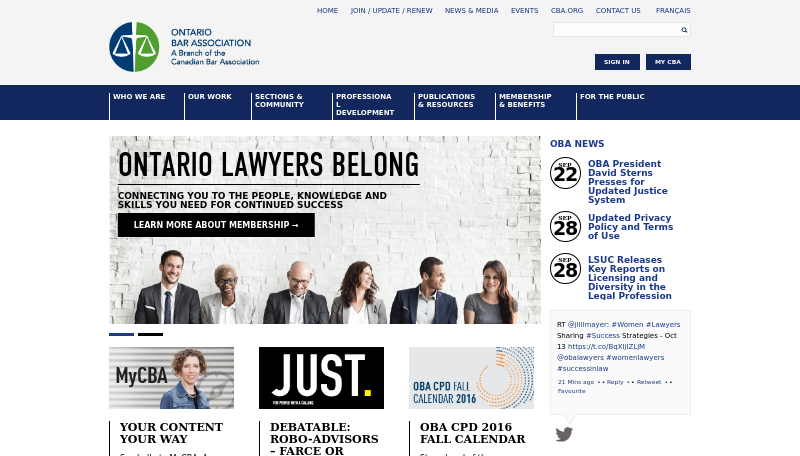Expand the Sections & Community menu

[280, 100]
